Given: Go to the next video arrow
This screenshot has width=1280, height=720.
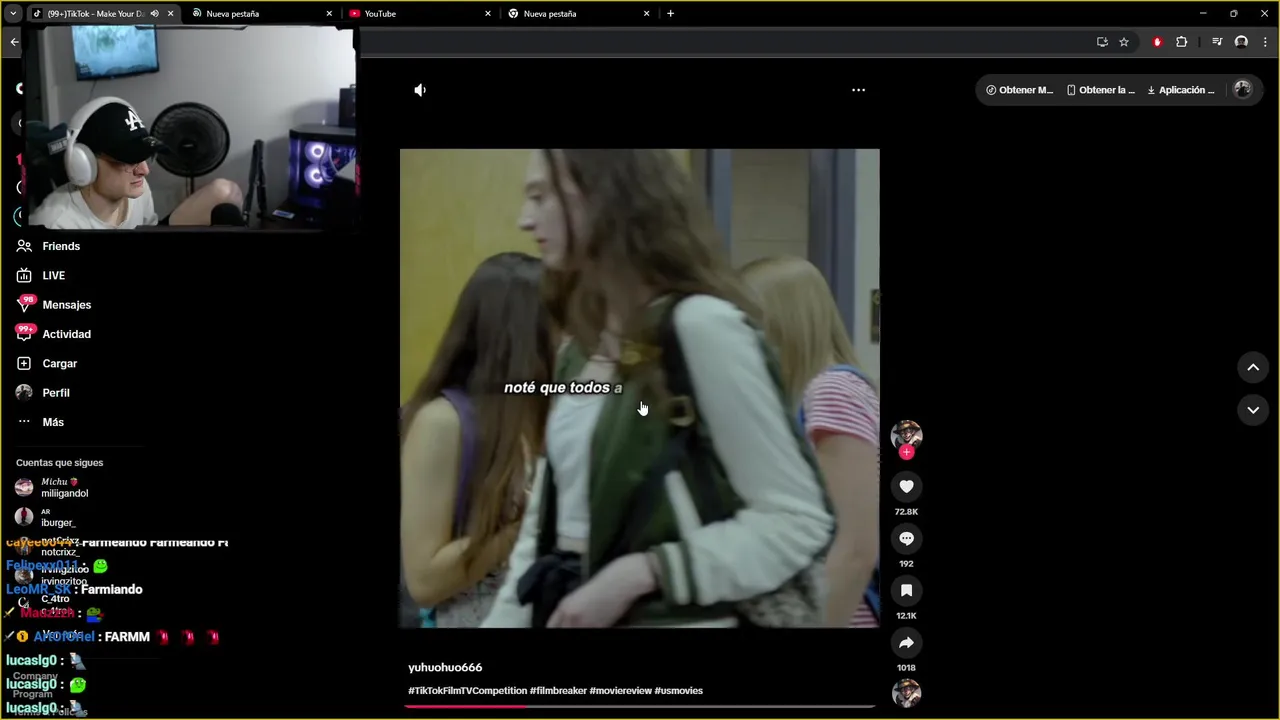Looking at the screenshot, I should click(x=1253, y=410).
